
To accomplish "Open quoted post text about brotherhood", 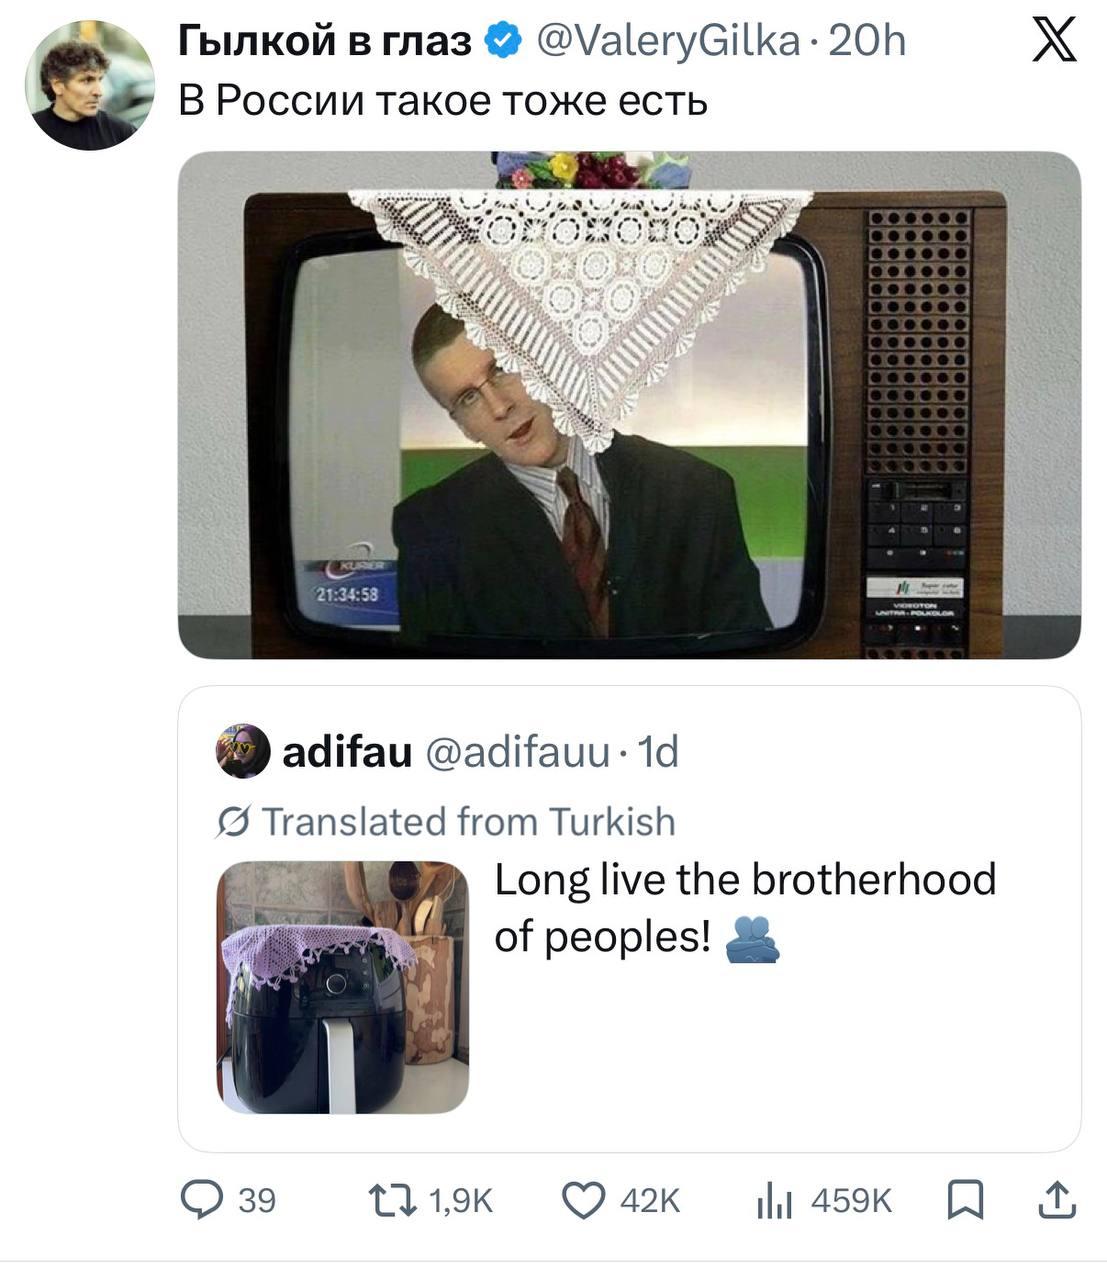I will coord(744,907).
